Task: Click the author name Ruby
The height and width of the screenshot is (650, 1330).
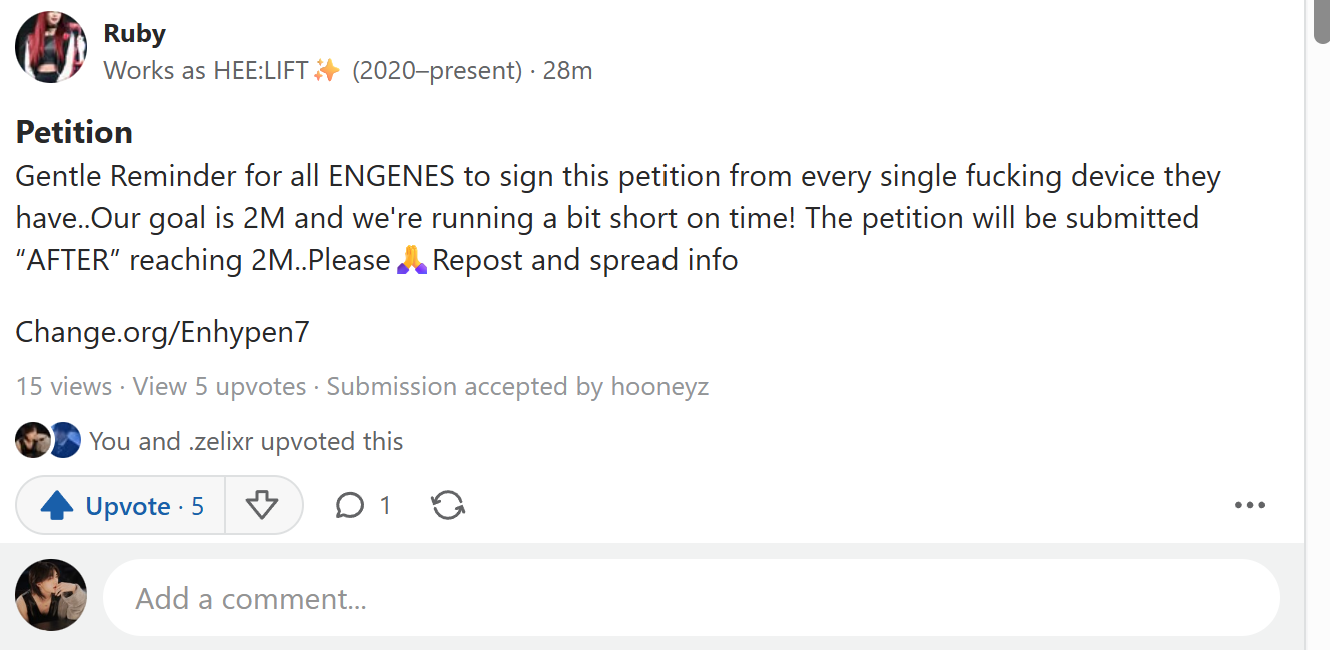Action: point(134,33)
